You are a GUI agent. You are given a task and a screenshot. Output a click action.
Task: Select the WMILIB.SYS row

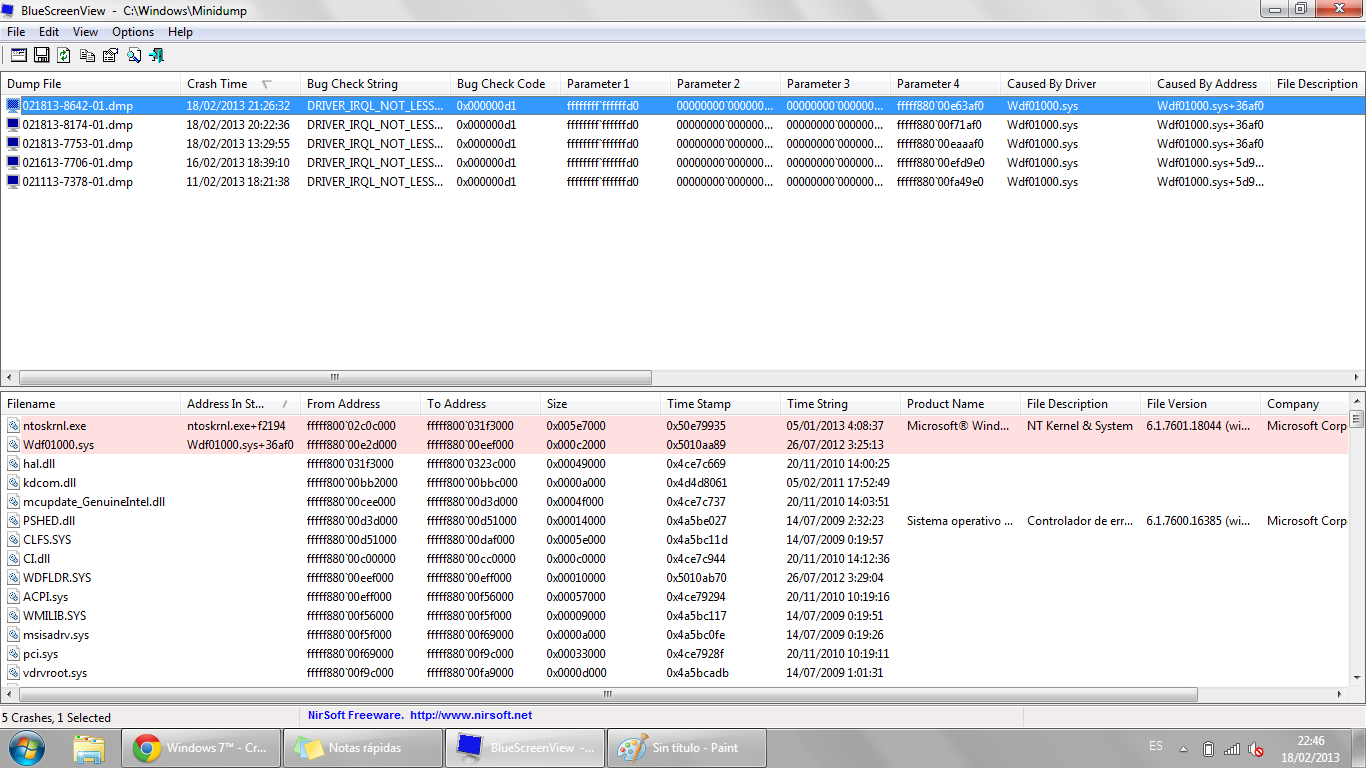click(675, 616)
